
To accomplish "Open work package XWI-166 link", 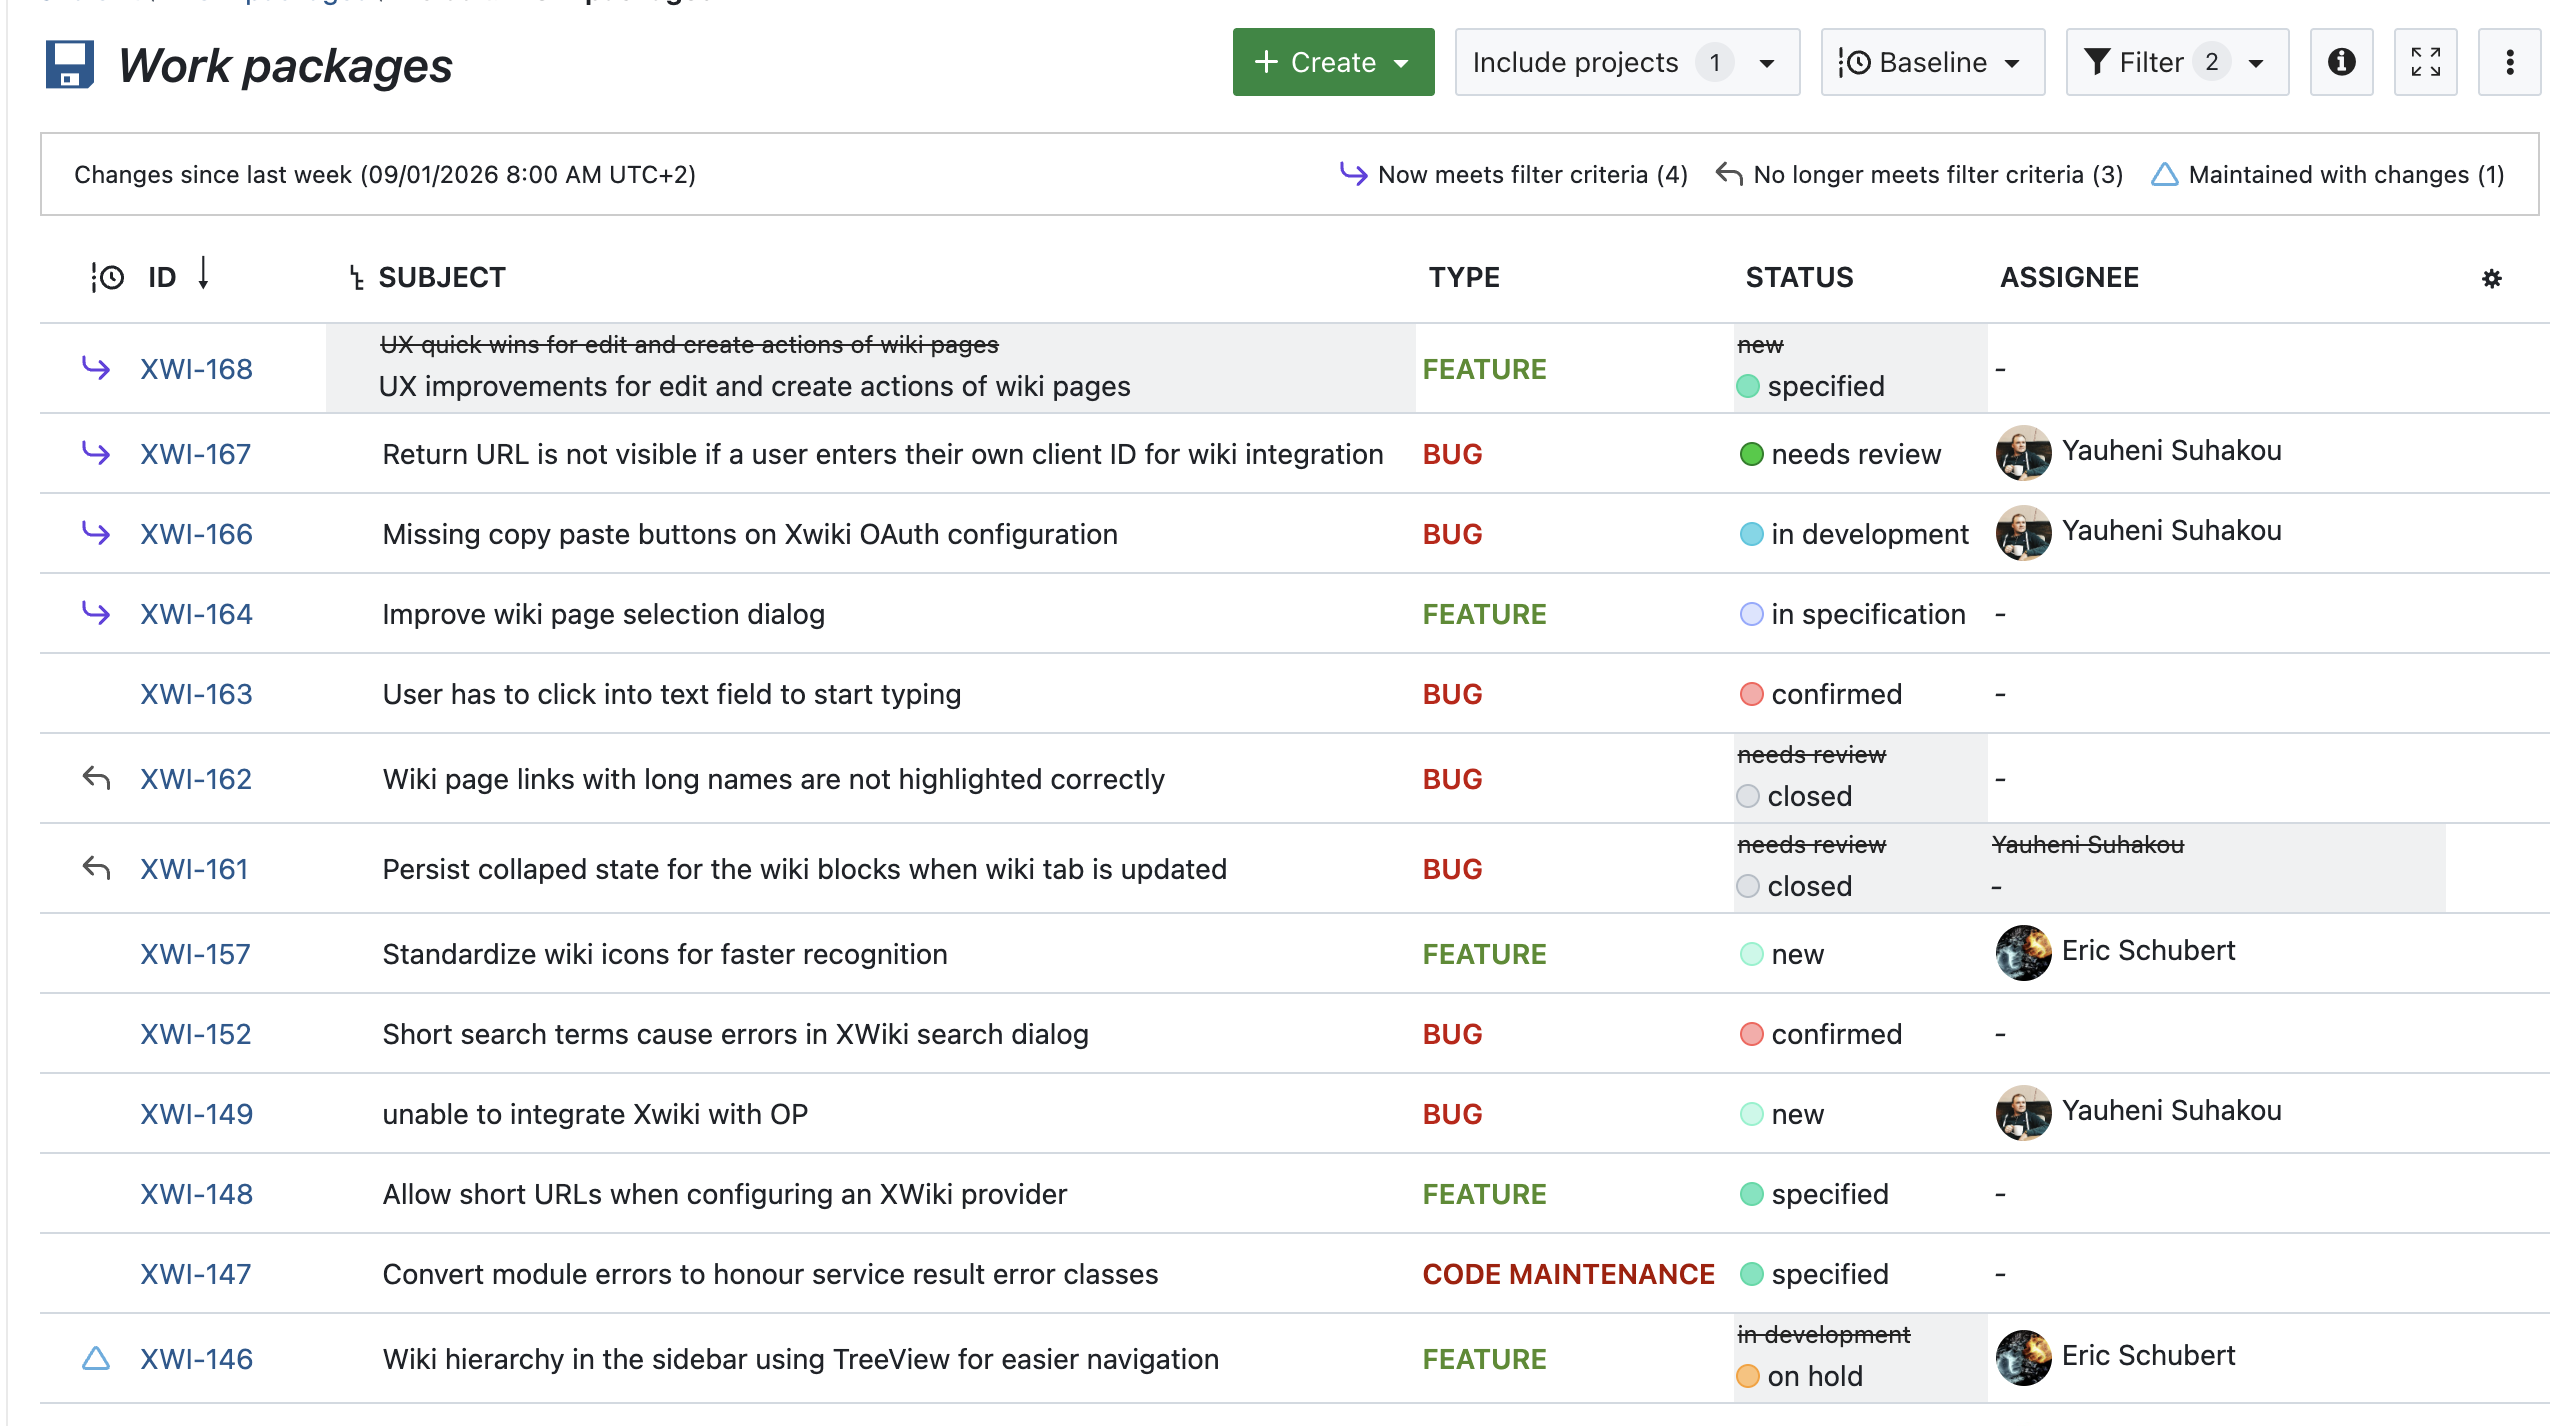I will (x=196, y=534).
